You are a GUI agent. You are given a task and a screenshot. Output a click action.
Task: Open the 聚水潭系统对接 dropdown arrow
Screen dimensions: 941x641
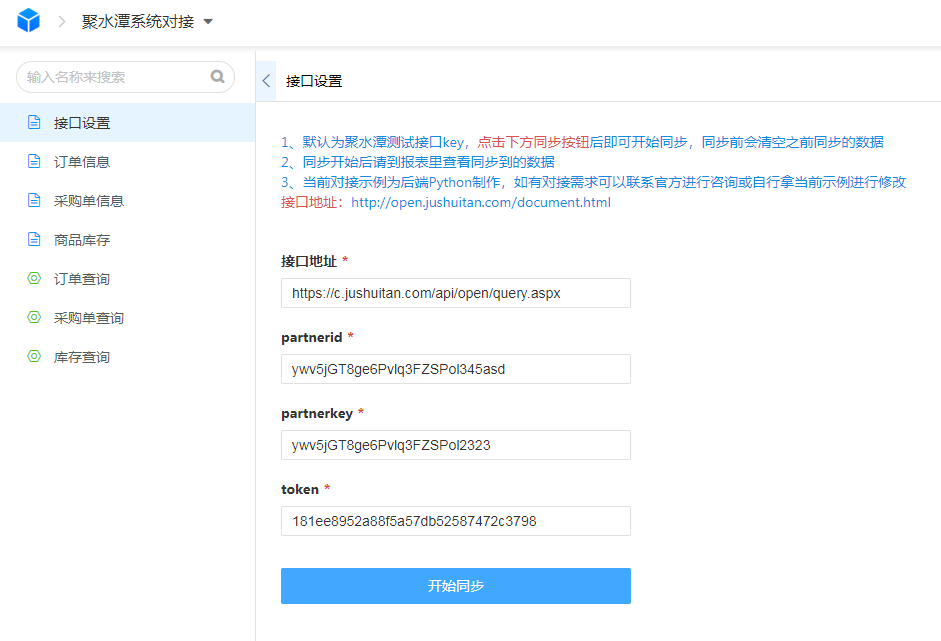pyautogui.click(x=208, y=22)
